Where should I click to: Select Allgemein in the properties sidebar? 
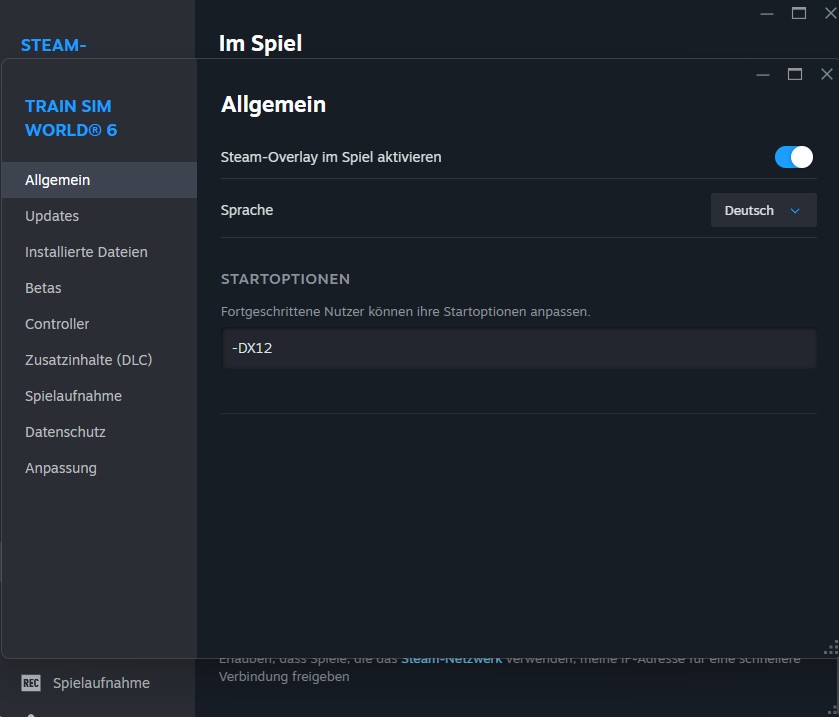58,180
